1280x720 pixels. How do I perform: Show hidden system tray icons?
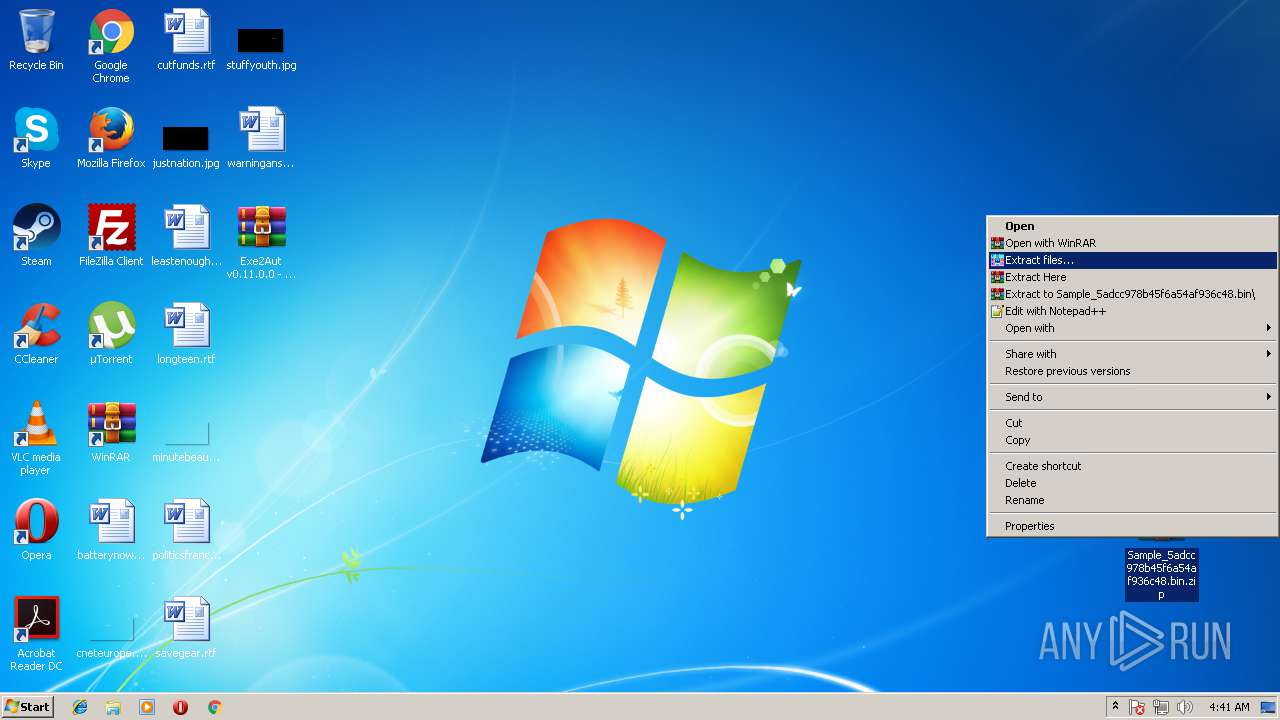(x=1115, y=707)
